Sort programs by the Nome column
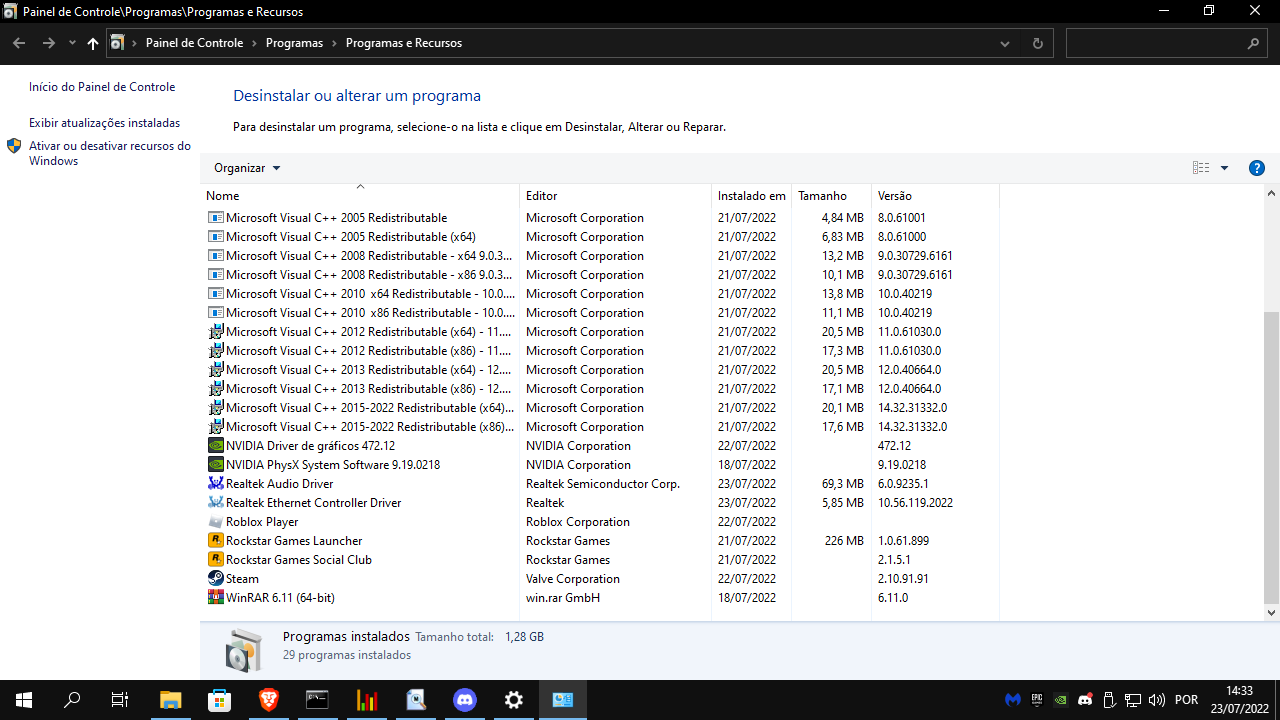Image resolution: width=1280 pixels, height=720 pixels. [x=360, y=195]
